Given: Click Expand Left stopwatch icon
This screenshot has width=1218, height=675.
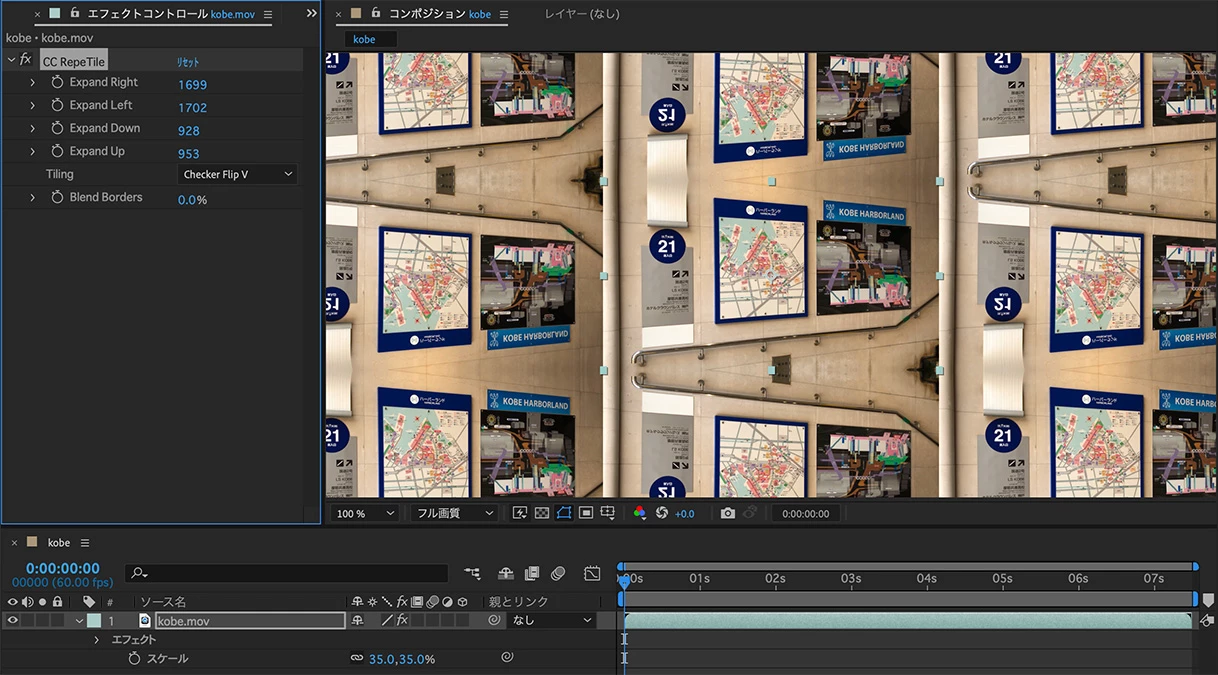Looking at the screenshot, I should tap(57, 105).
